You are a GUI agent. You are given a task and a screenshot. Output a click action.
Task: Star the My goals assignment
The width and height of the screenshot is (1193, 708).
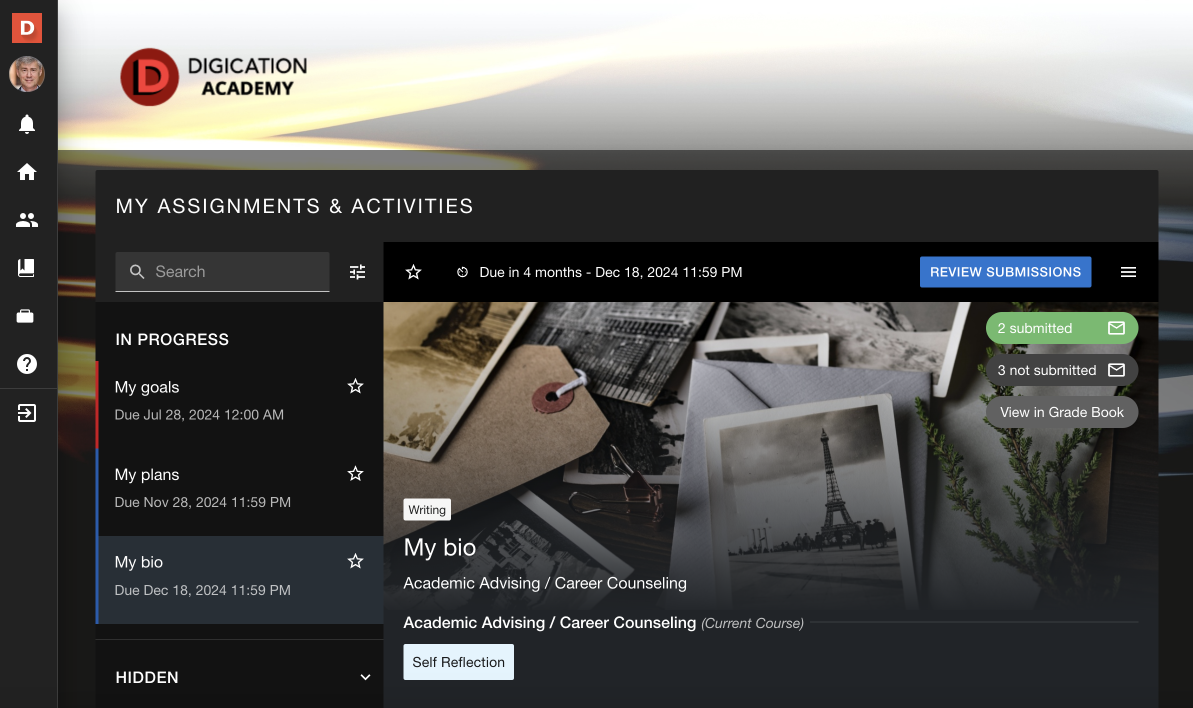[x=355, y=387]
